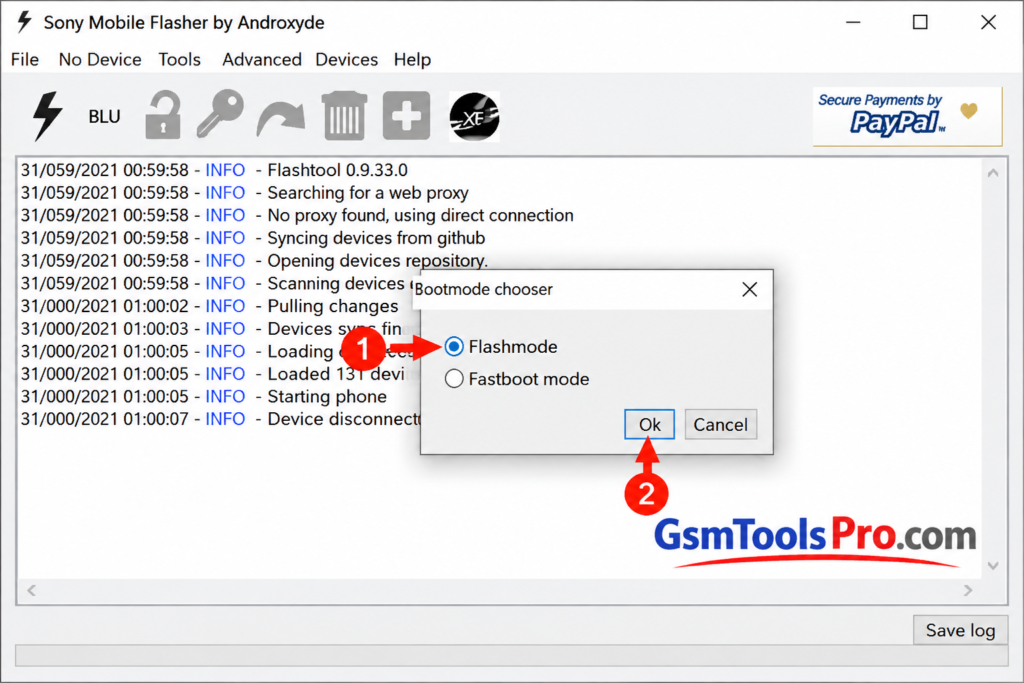The height and width of the screenshot is (683, 1024).
Task: Click the progress bar at the bottom
Action: click(511, 656)
